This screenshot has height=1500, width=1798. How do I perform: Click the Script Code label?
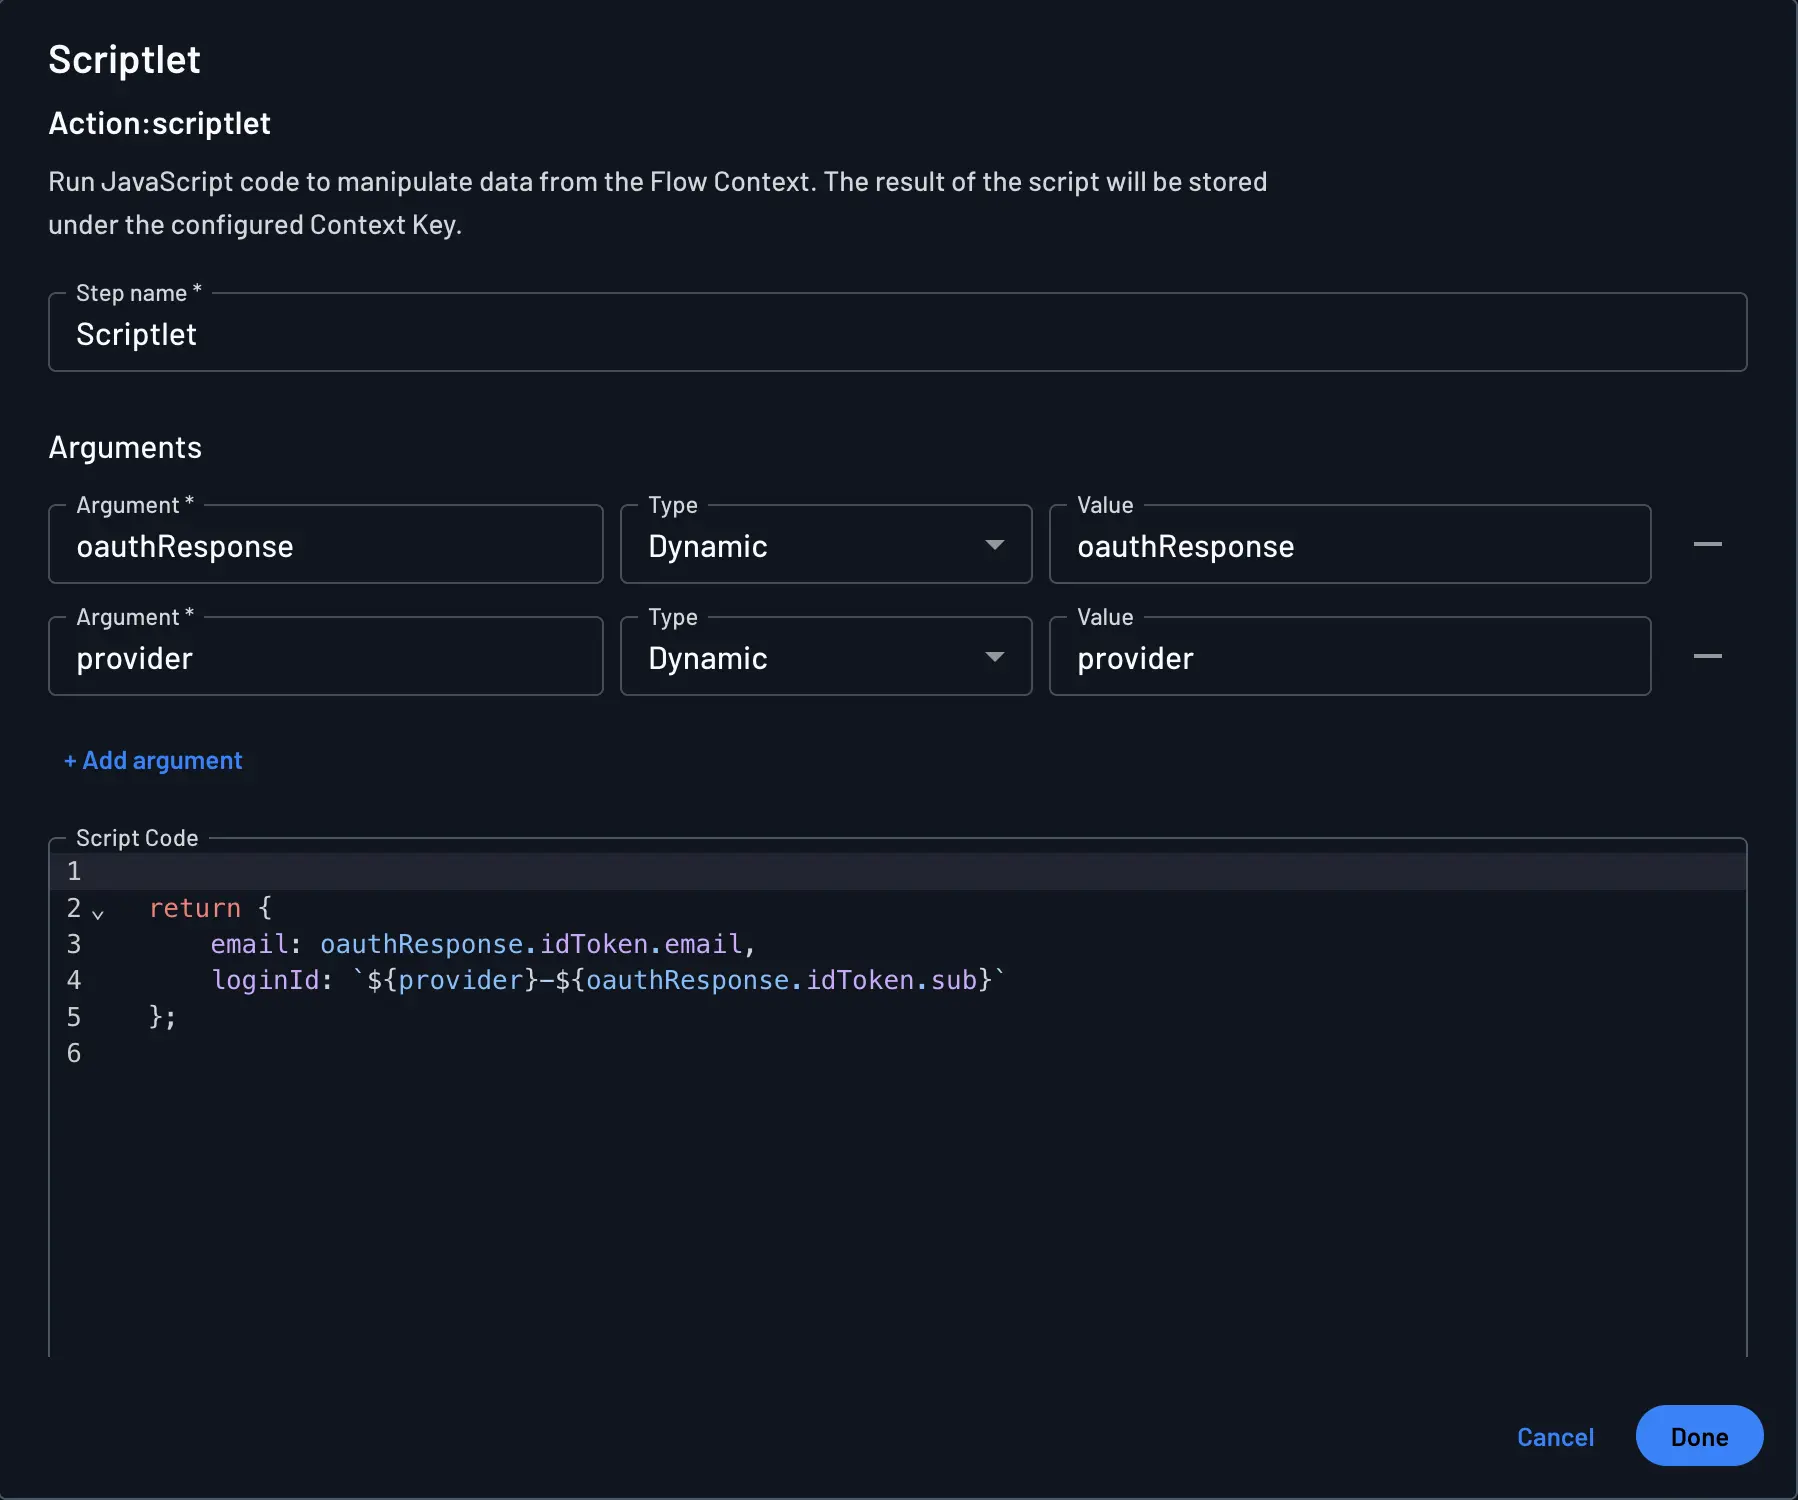click(x=137, y=838)
